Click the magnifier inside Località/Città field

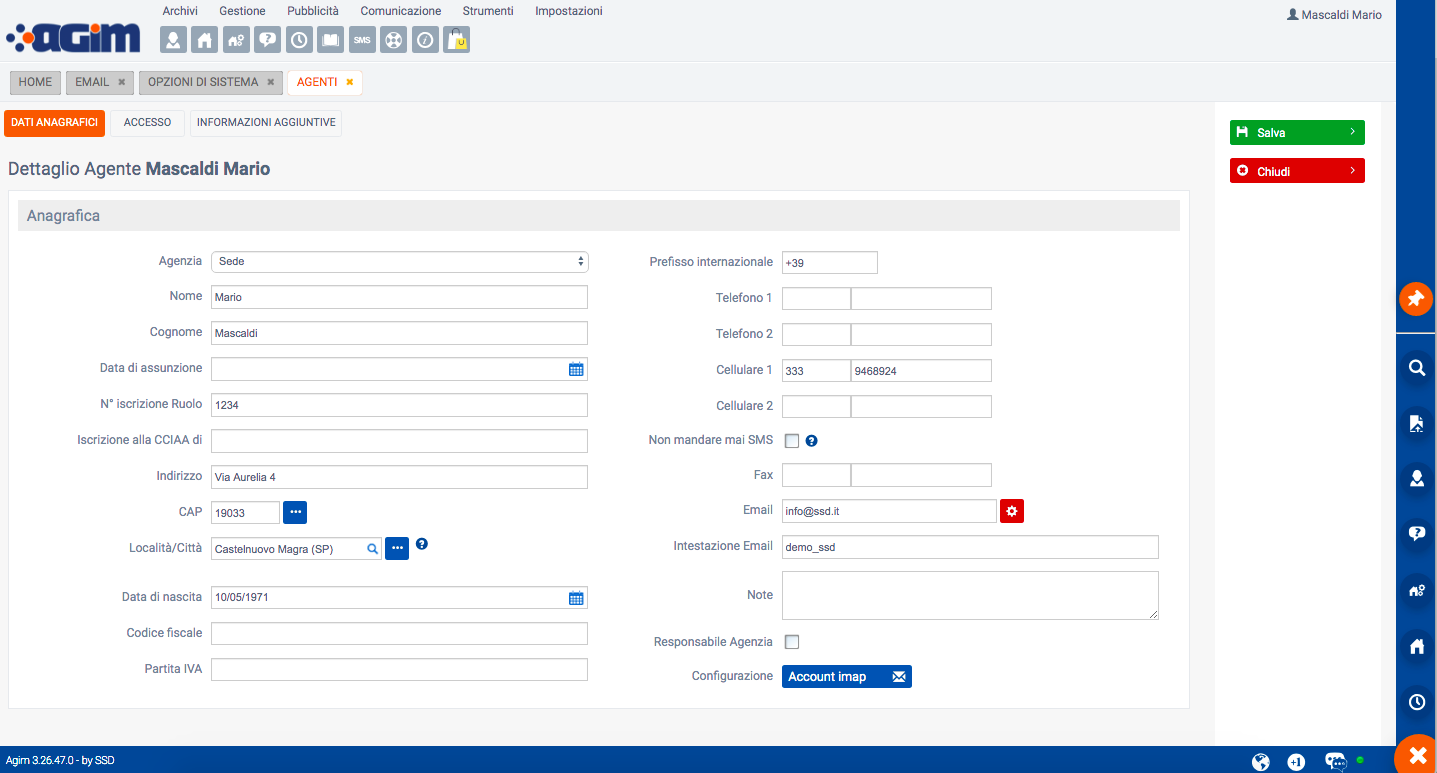tap(372, 549)
